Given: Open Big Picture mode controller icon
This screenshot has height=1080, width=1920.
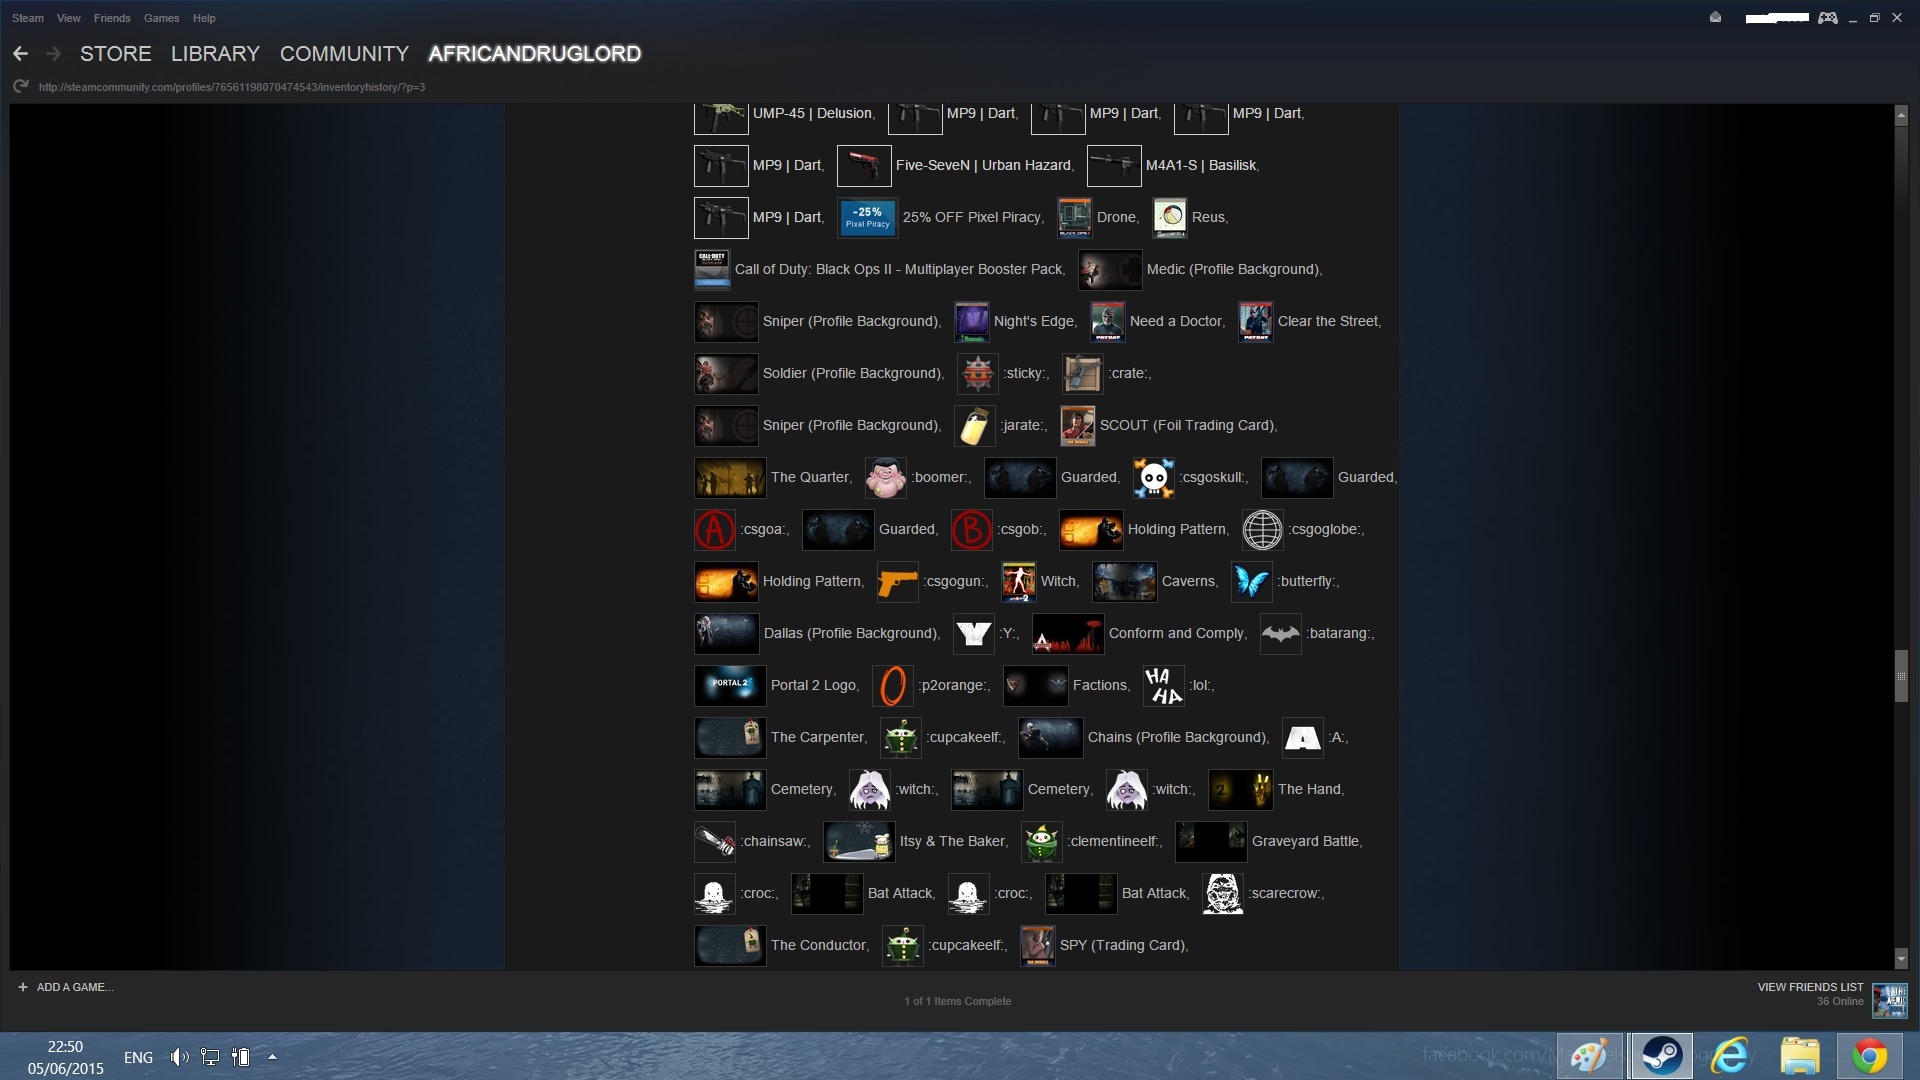Looking at the screenshot, I should click(x=1828, y=18).
